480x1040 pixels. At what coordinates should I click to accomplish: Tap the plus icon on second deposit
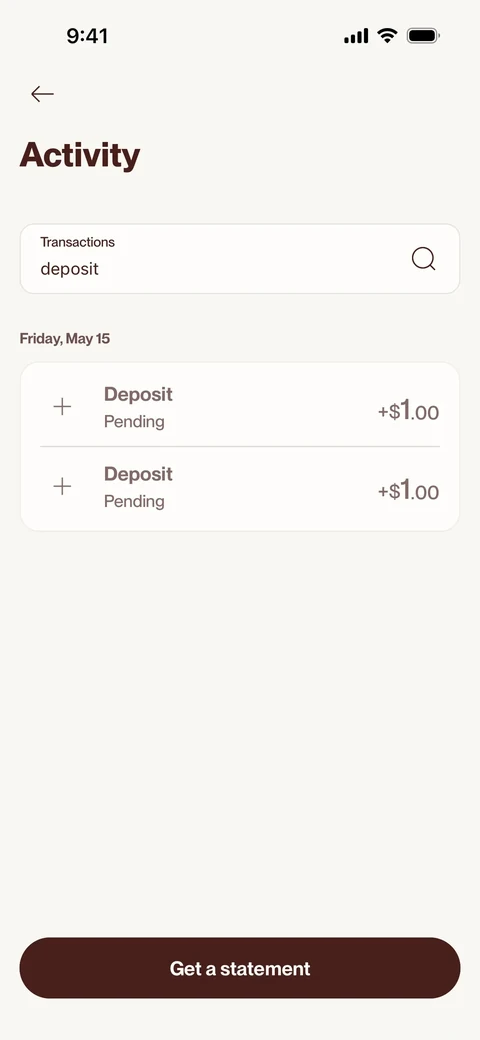[x=62, y=487]
